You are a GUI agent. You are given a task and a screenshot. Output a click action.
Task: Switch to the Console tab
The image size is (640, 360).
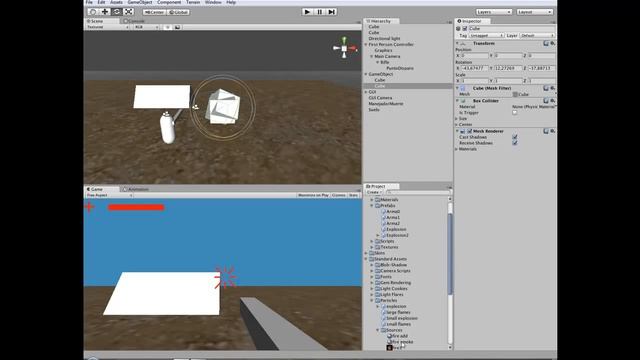pos(134,21)
